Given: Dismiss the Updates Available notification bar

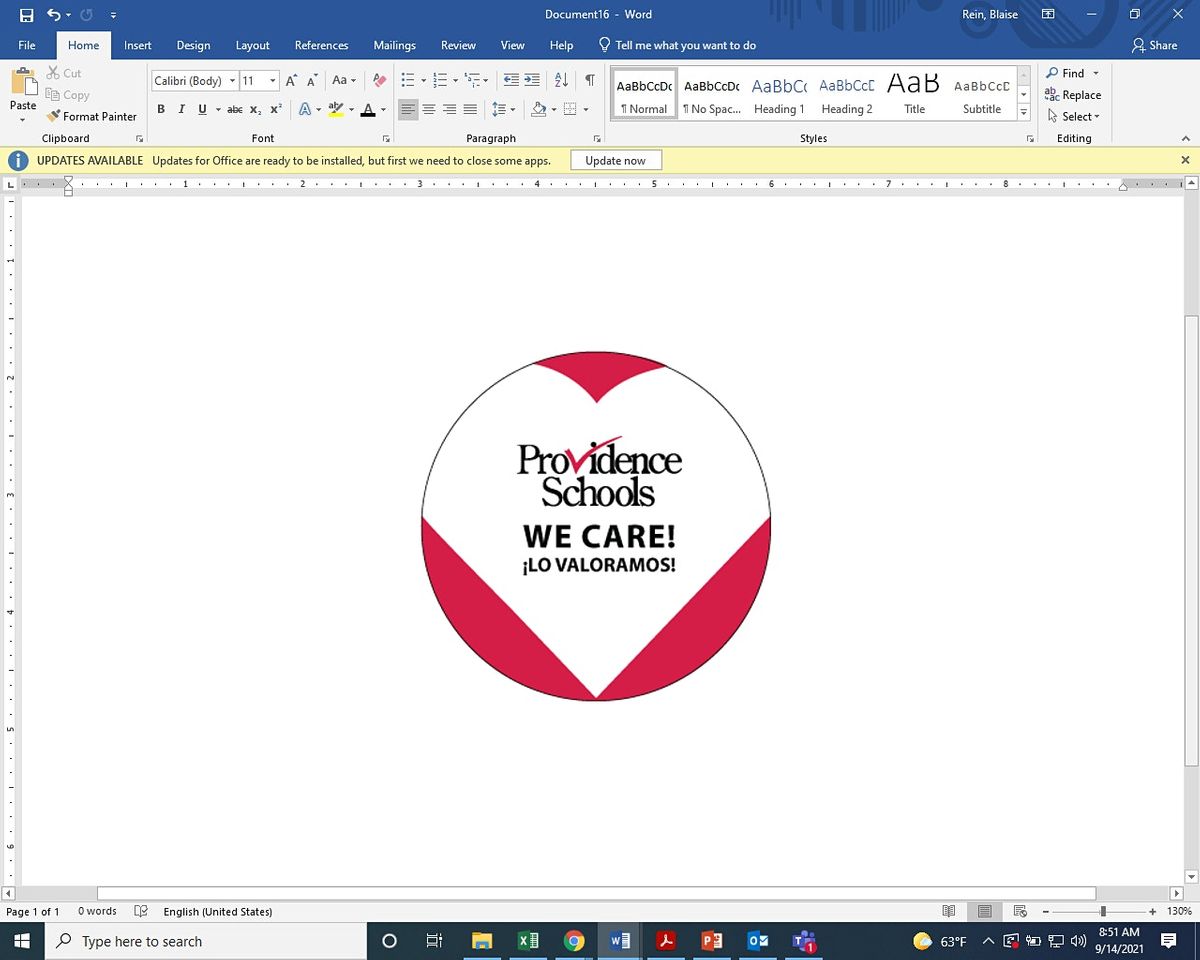Looking at the screenshot, I should (1185, 160).
